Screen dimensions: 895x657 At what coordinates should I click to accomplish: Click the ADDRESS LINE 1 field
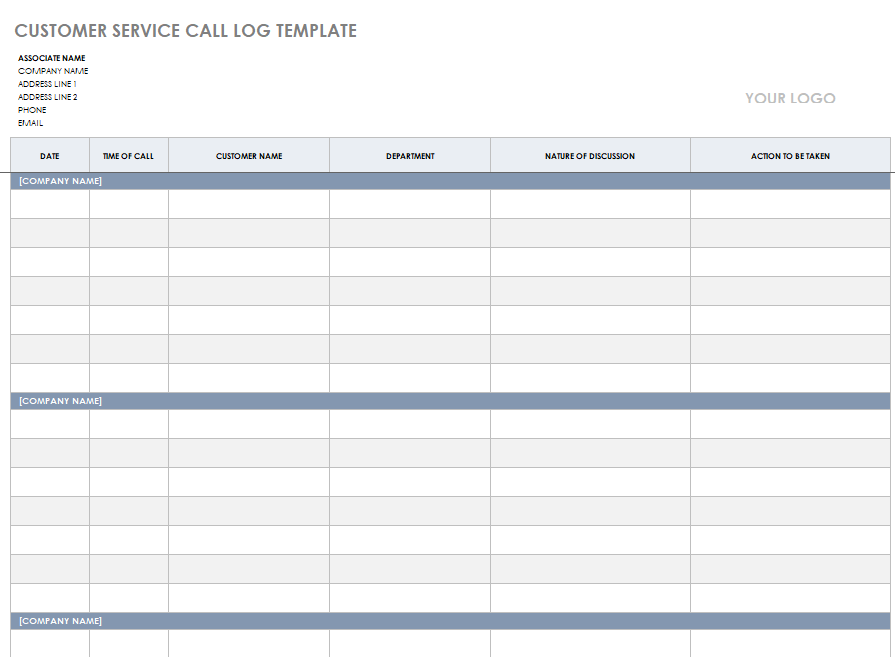[x=47, y=84]
